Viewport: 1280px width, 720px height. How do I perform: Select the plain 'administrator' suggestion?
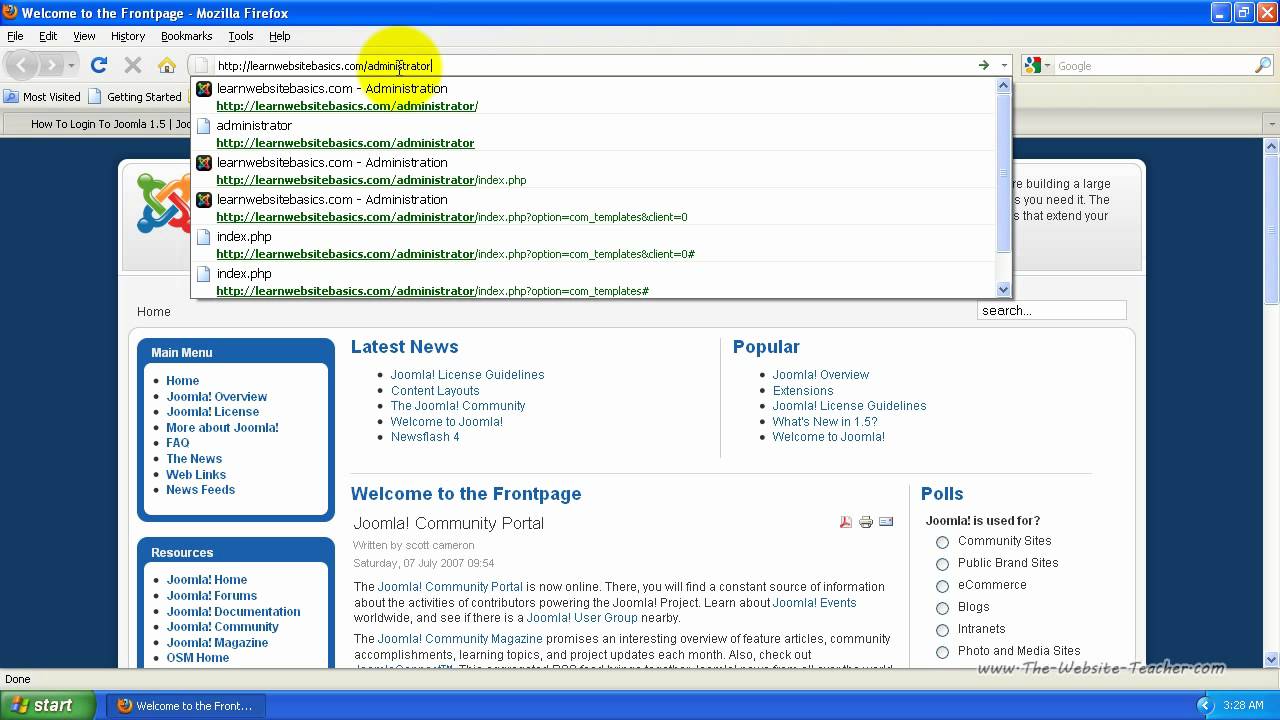click(x=594, y=134)
